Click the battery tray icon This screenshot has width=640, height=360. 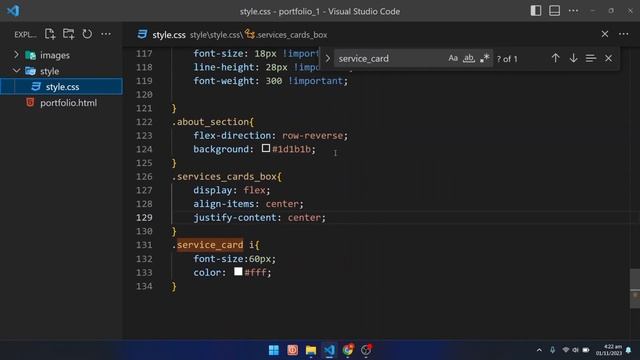pyautogui.click(x=586, y=350)
